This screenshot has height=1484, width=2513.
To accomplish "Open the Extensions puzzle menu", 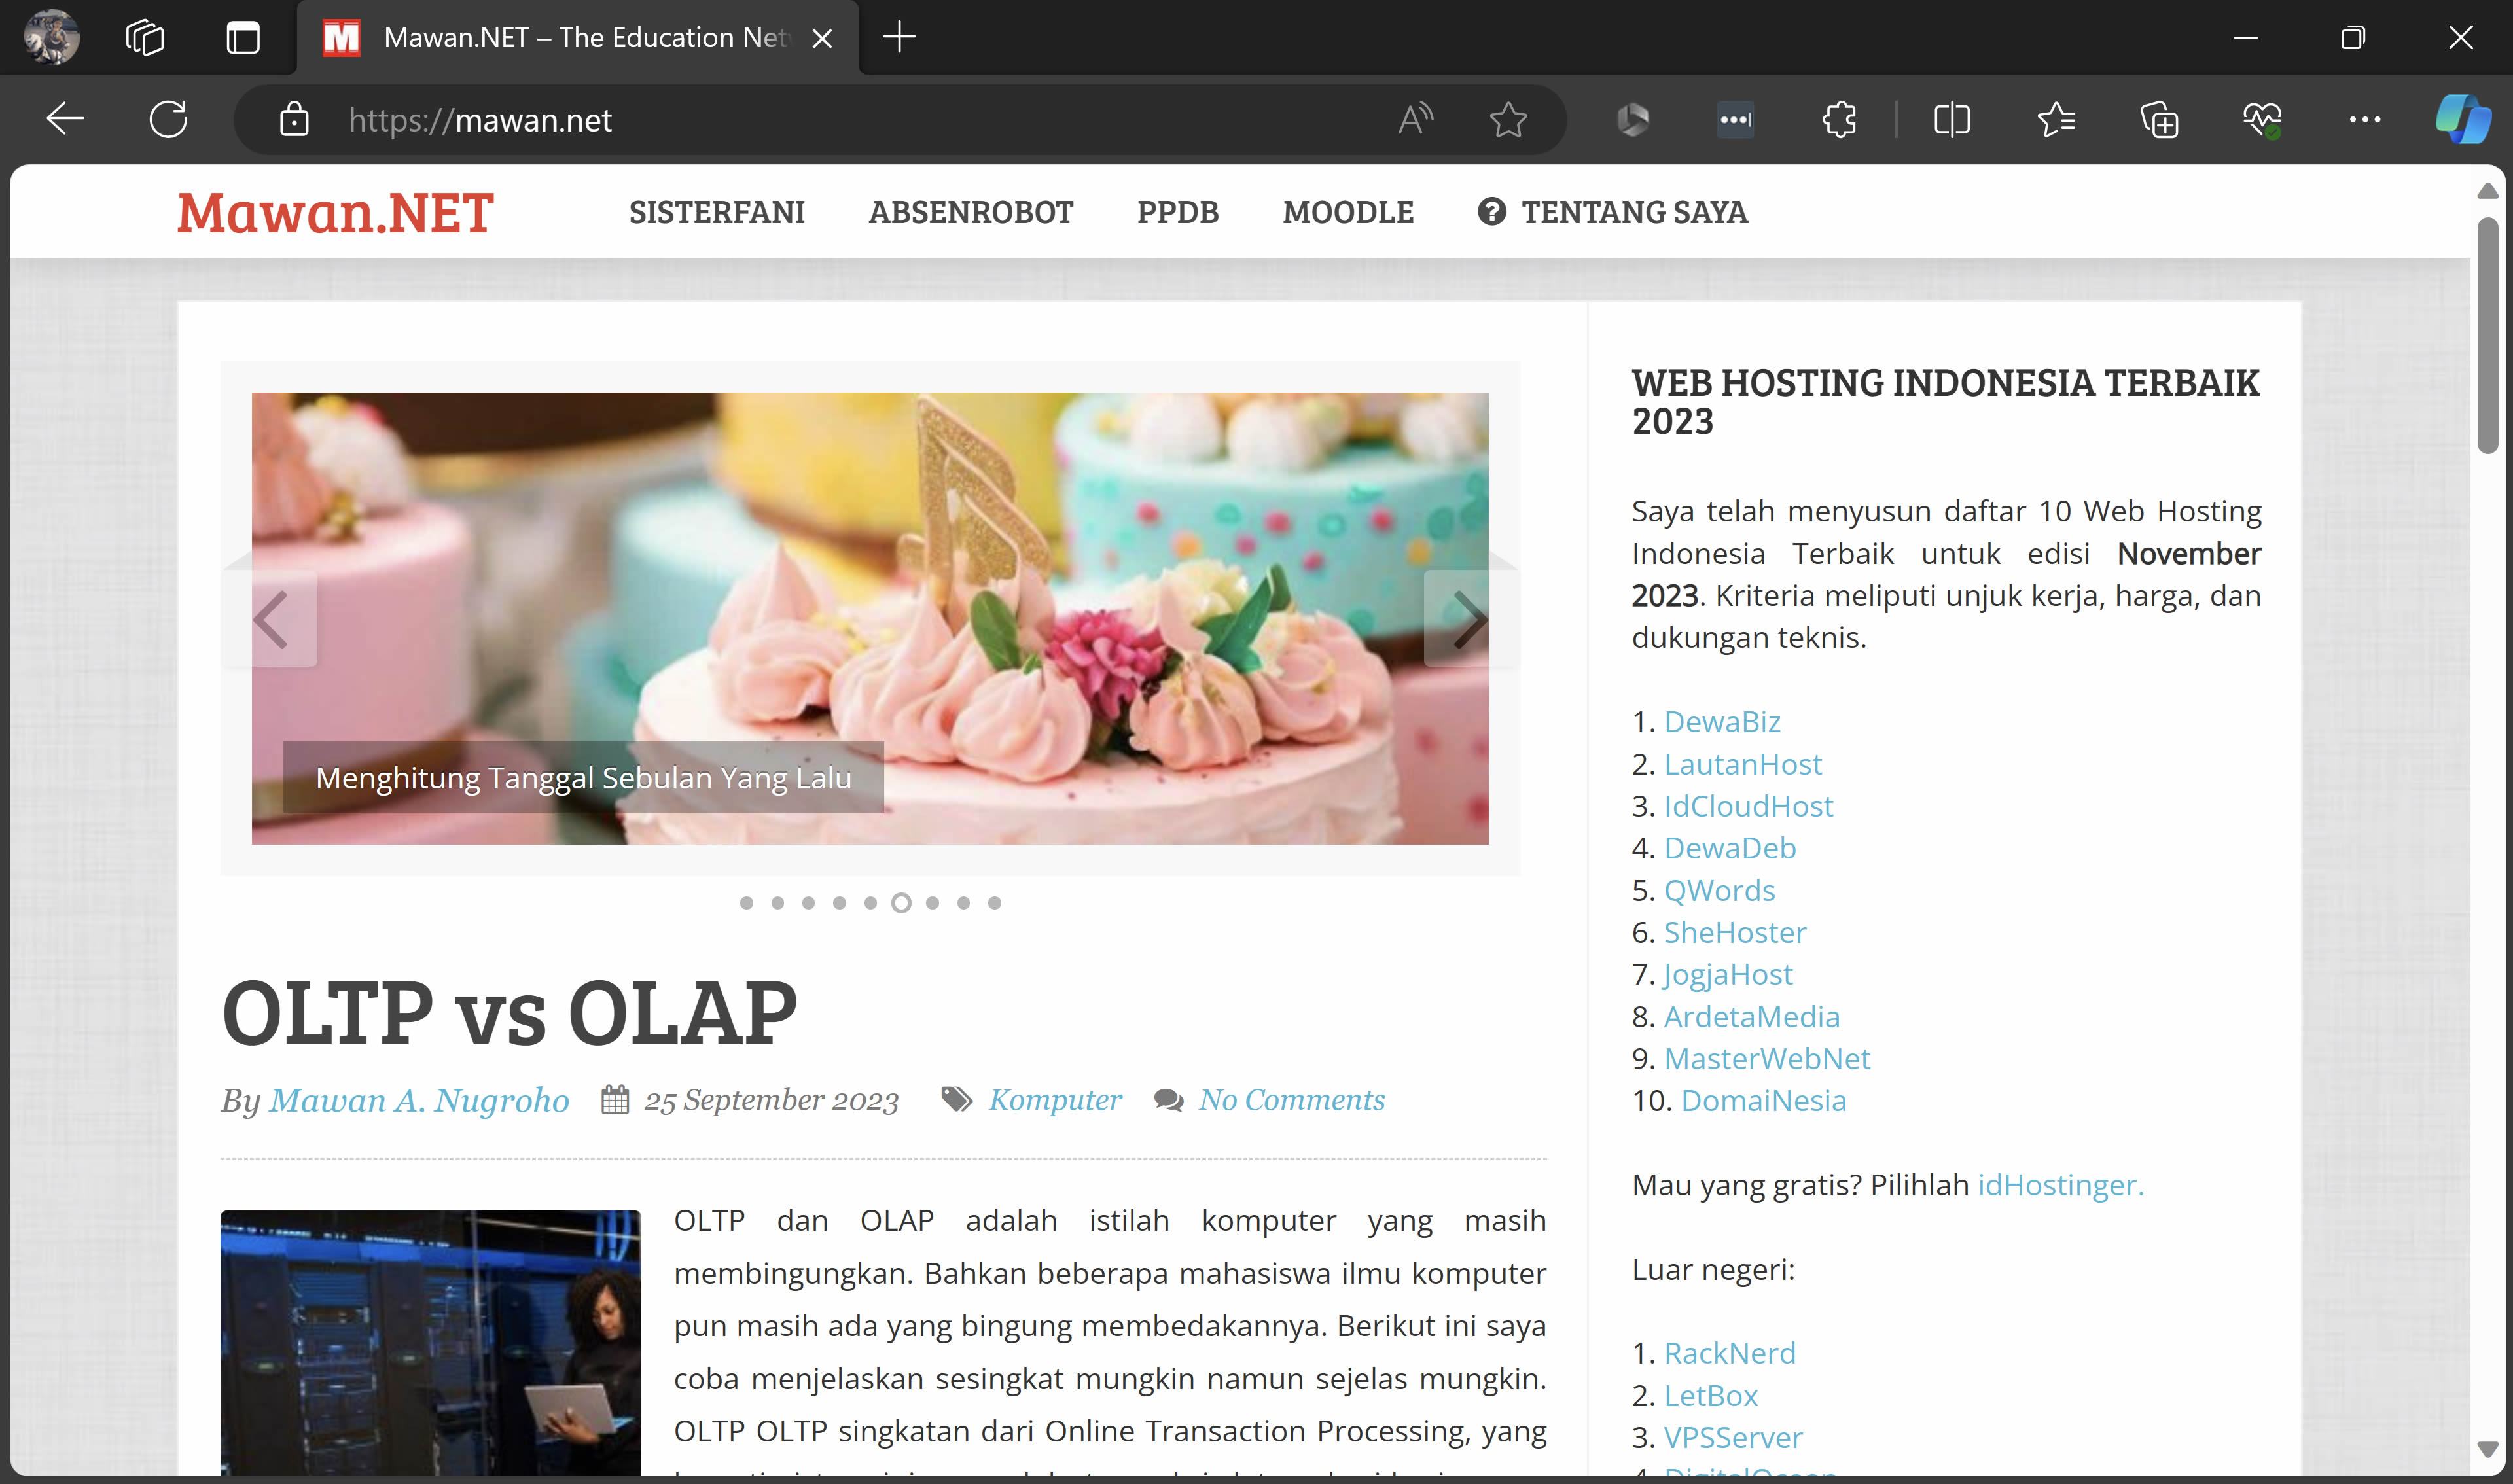I will click(x=1839, y=119).
